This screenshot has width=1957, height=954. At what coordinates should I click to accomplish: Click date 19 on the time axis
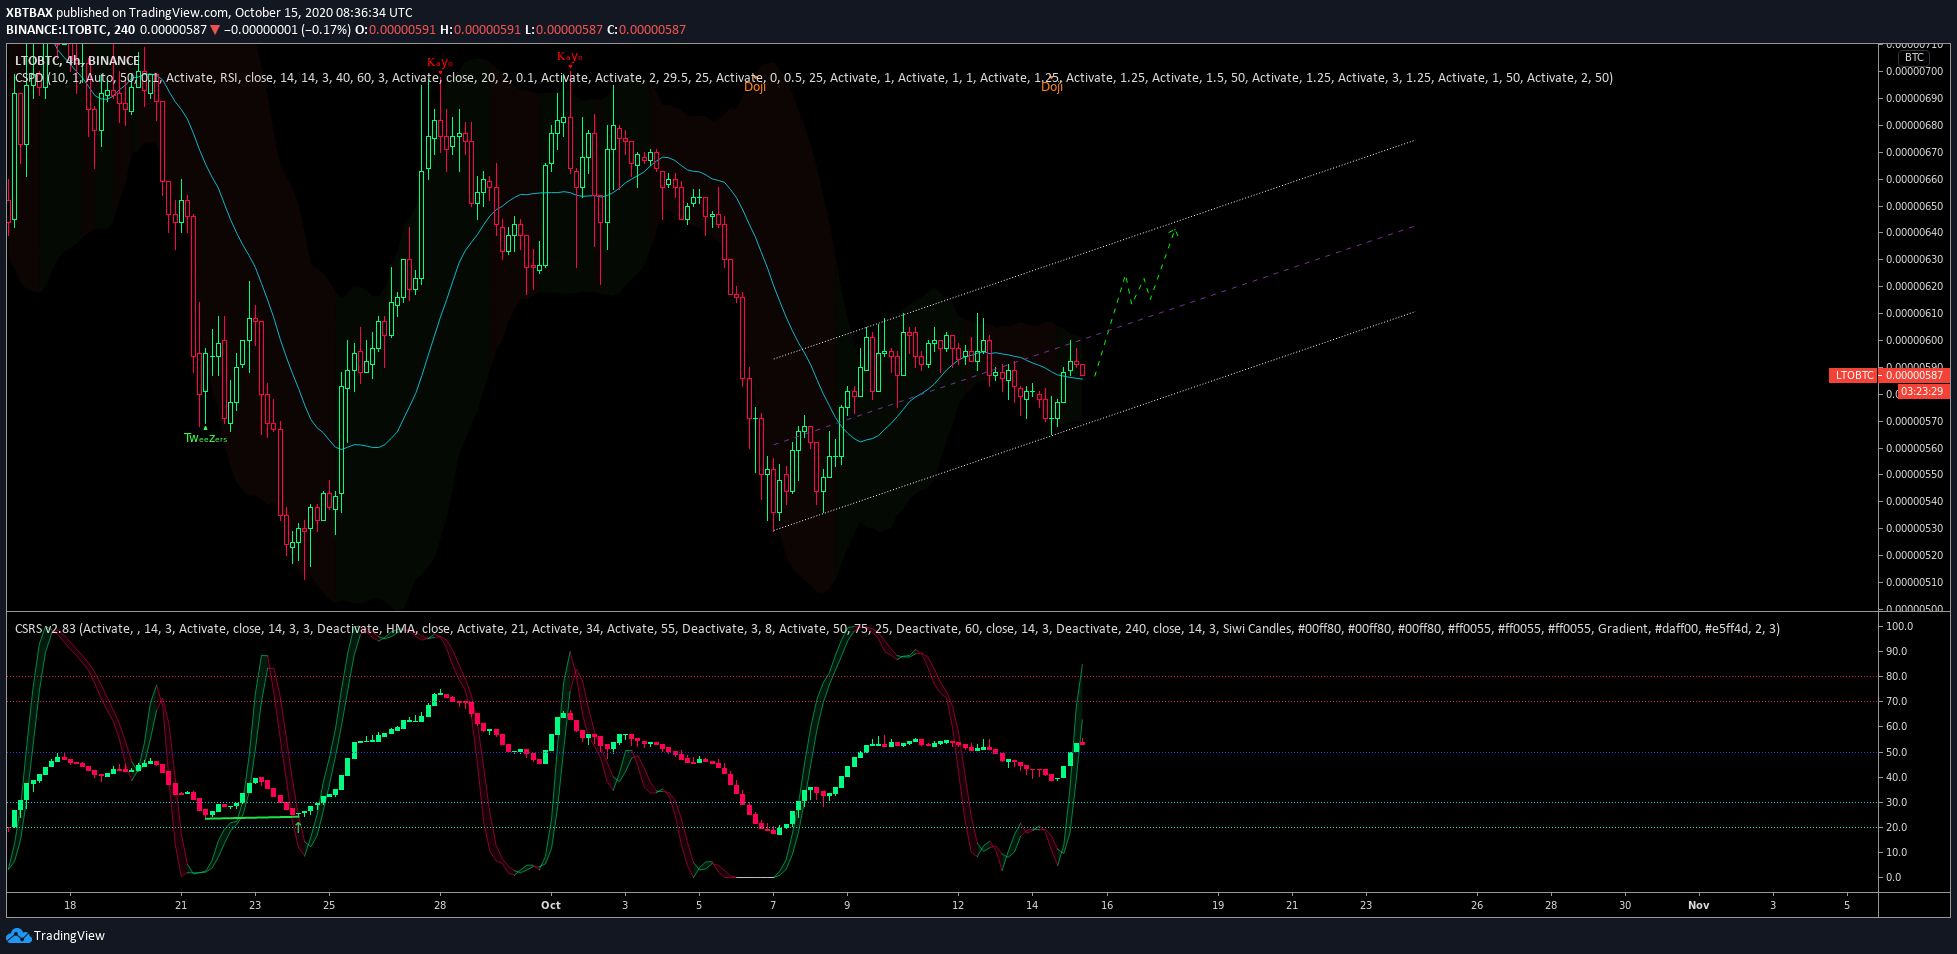[x=1218, y=906]
